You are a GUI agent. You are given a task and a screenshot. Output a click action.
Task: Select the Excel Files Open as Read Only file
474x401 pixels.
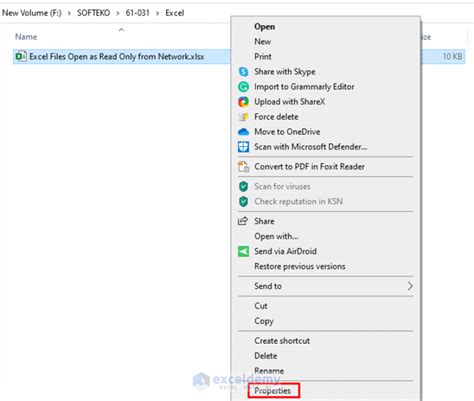(x=117, y=57)
